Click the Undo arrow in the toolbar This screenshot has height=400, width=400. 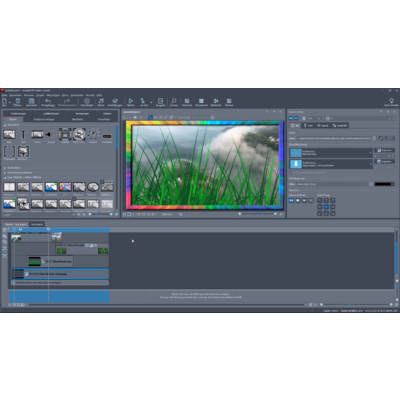point(48,101)
